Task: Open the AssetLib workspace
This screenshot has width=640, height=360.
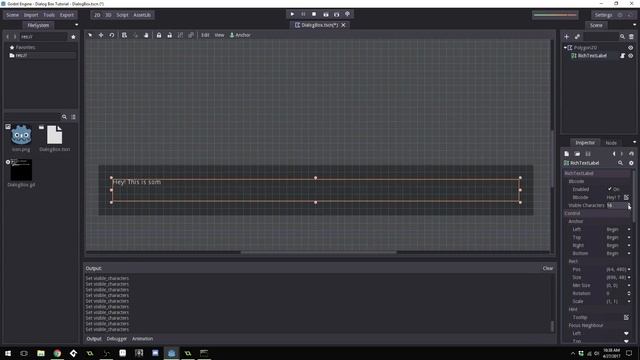Action: click(x=142, y=15)
